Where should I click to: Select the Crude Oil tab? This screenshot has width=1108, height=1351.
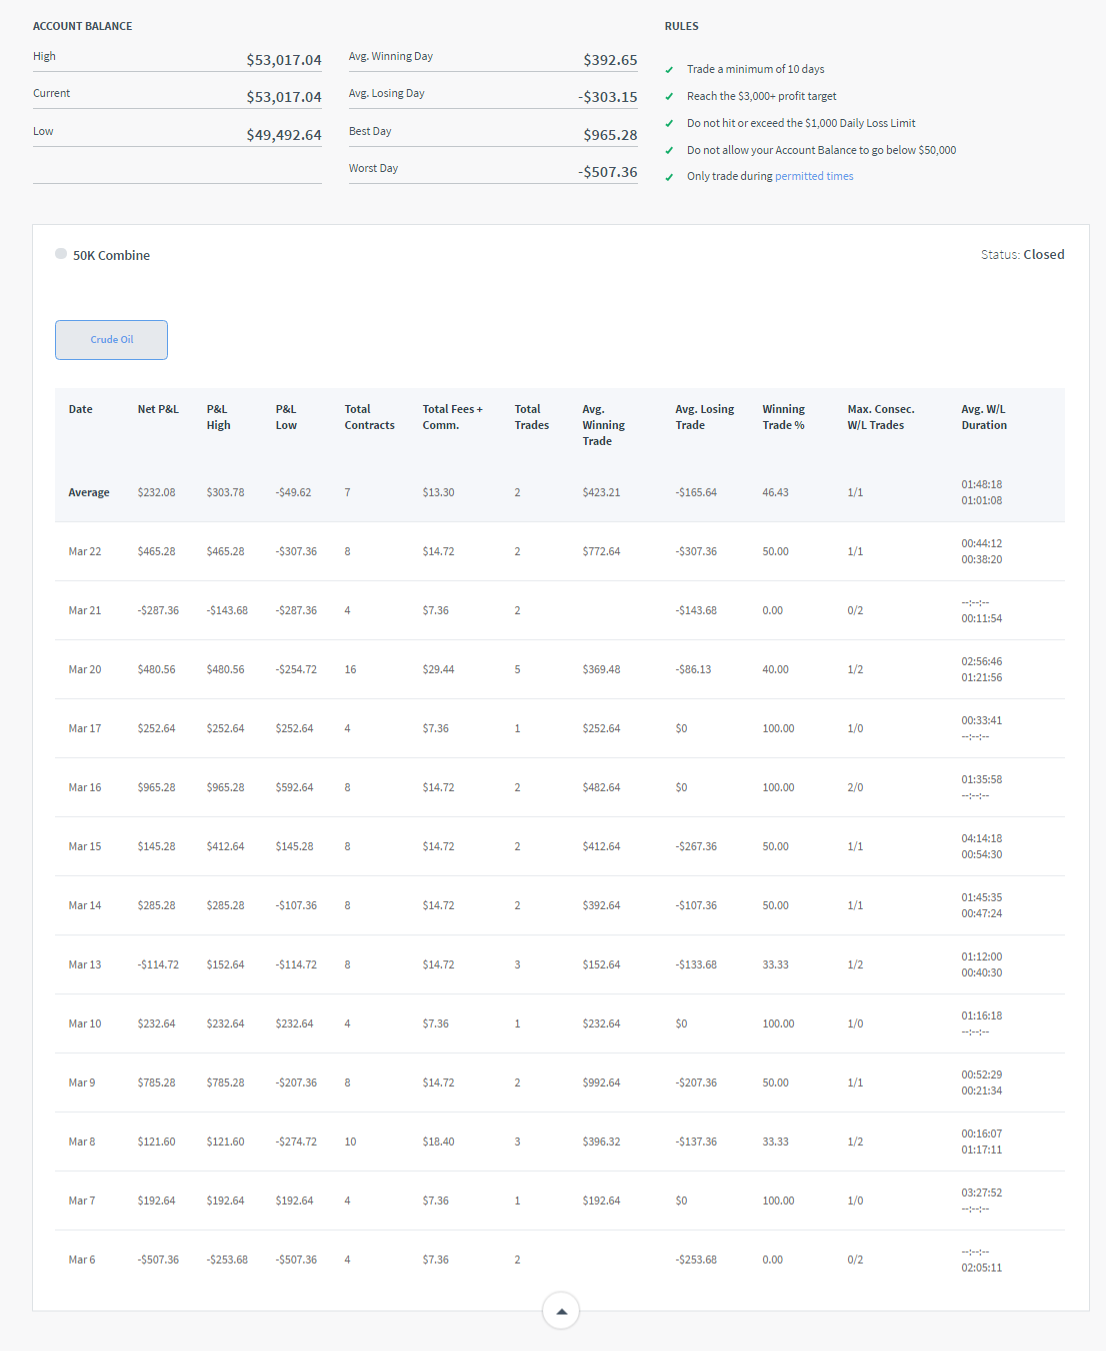click(x=111, y=340)
